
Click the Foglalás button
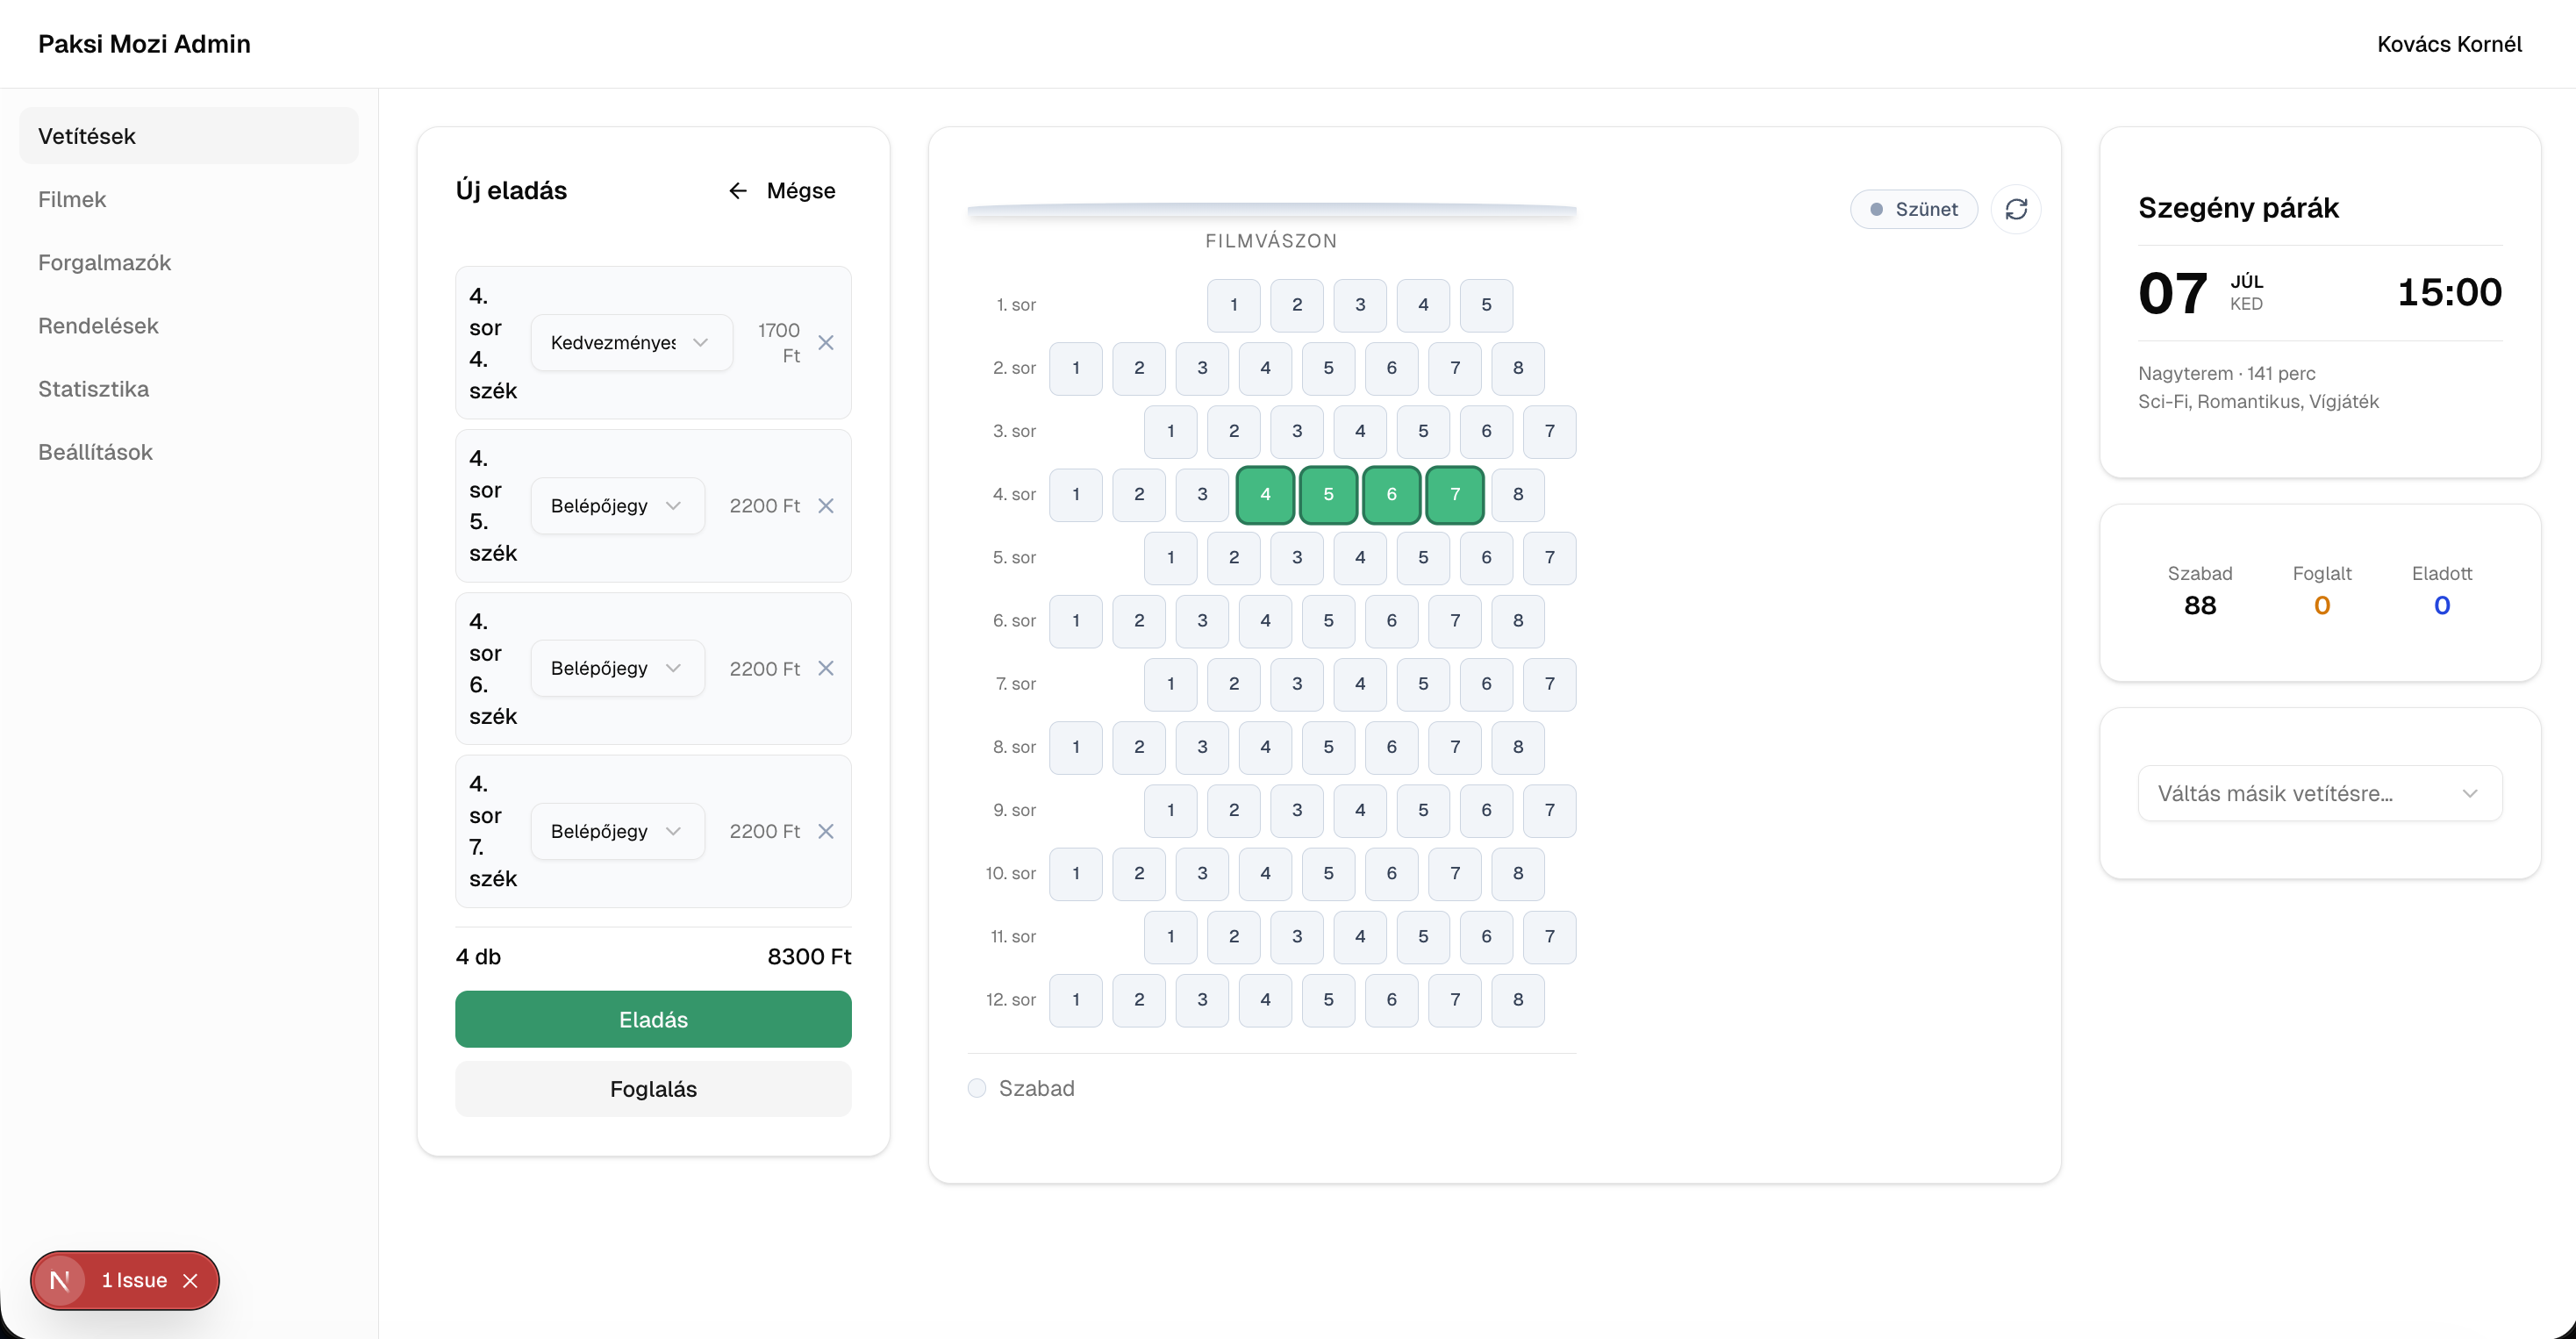click(653, 1089)
